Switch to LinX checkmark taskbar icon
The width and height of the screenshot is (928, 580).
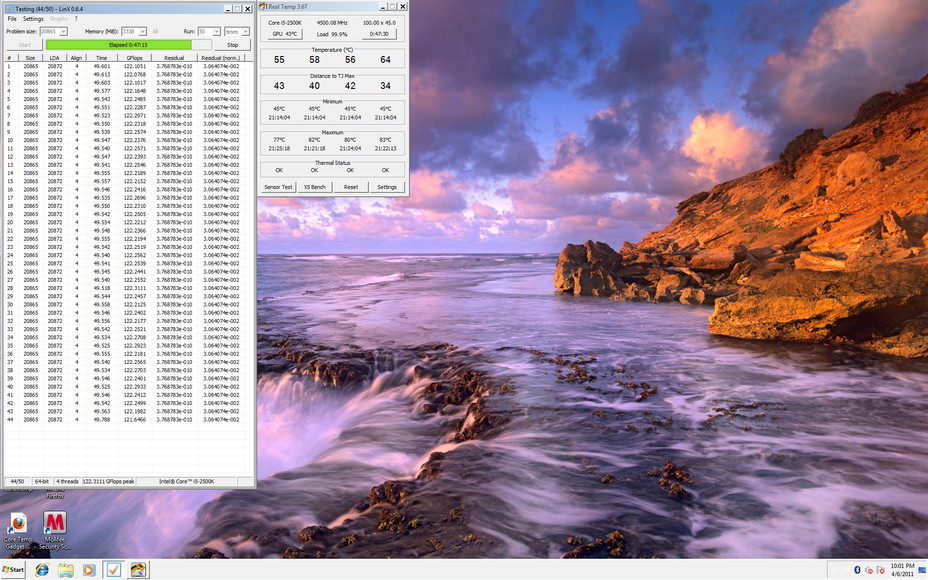pos(113,570)
